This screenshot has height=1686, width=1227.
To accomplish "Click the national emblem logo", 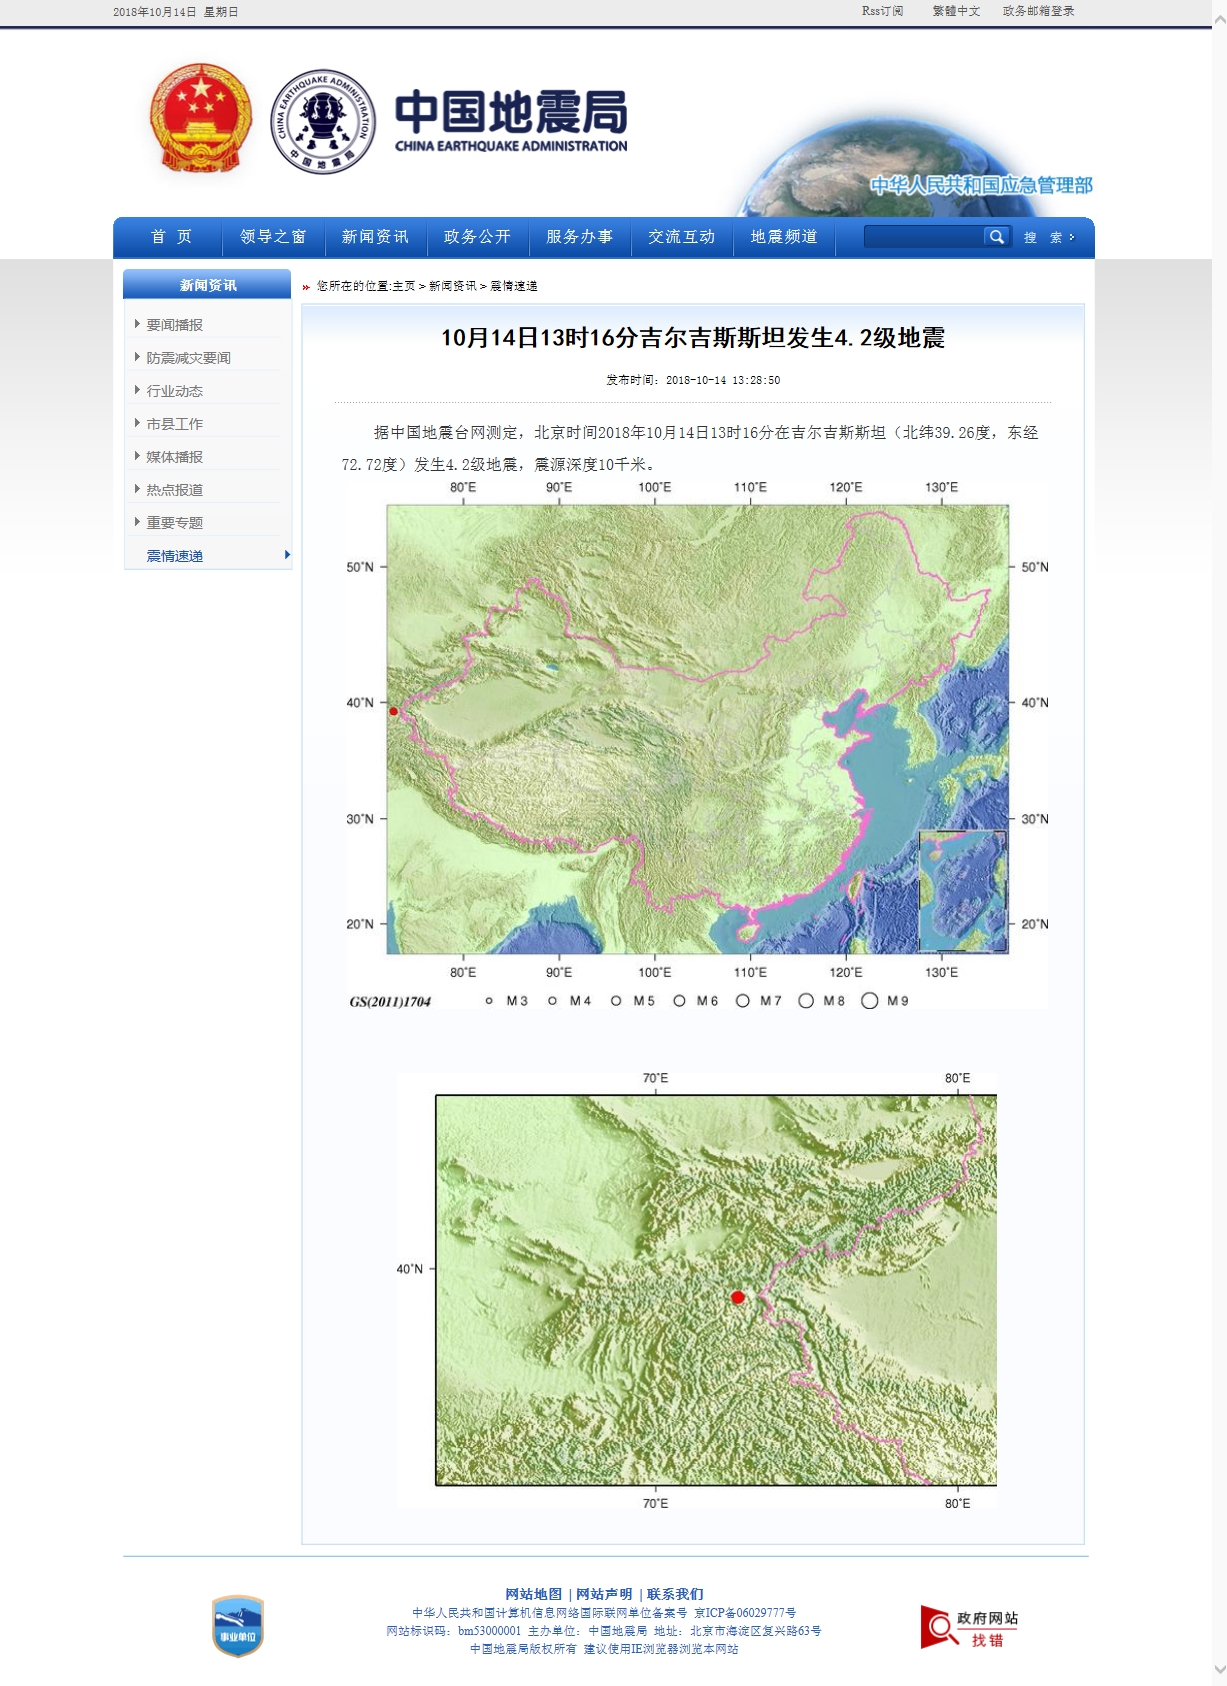I will click(201, 119).
